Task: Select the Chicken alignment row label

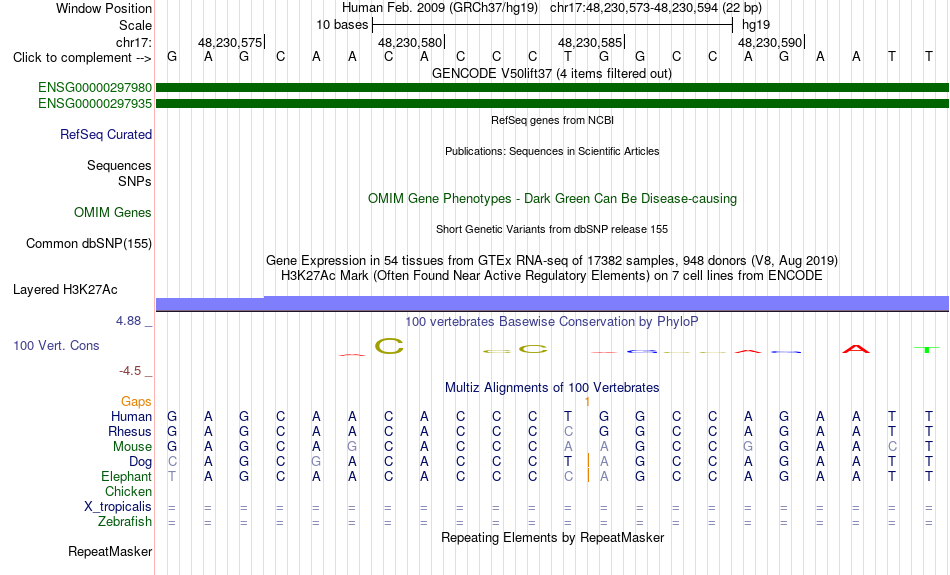Action: tap(128, 491)
